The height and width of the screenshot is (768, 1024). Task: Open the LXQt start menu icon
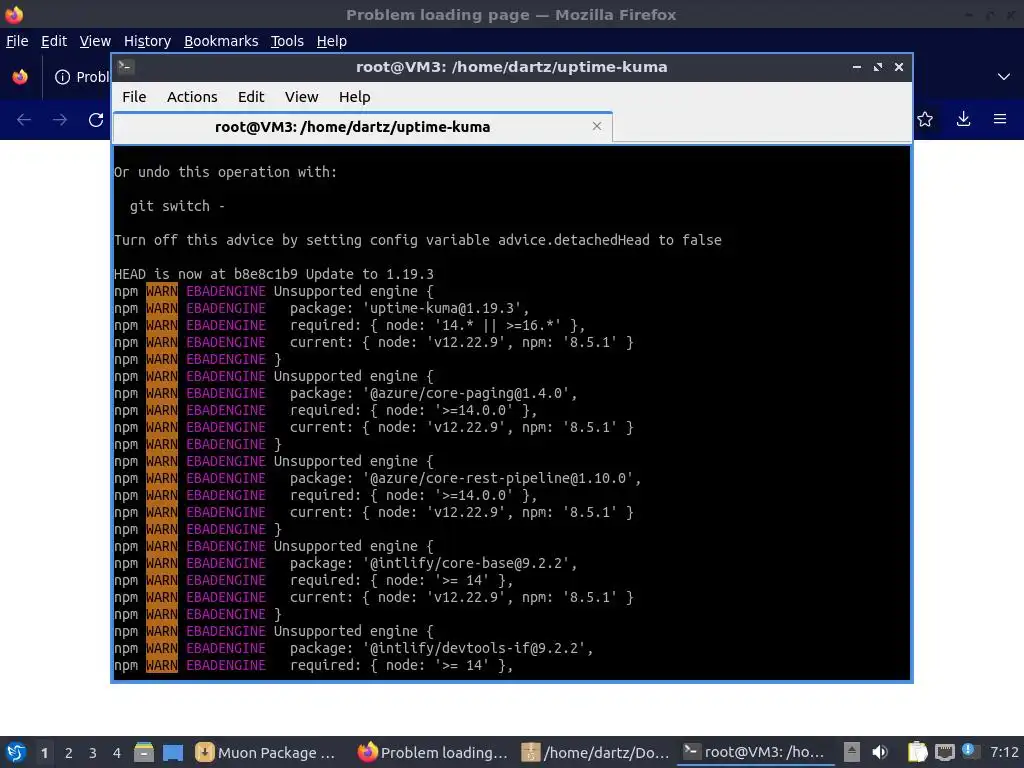16,752
